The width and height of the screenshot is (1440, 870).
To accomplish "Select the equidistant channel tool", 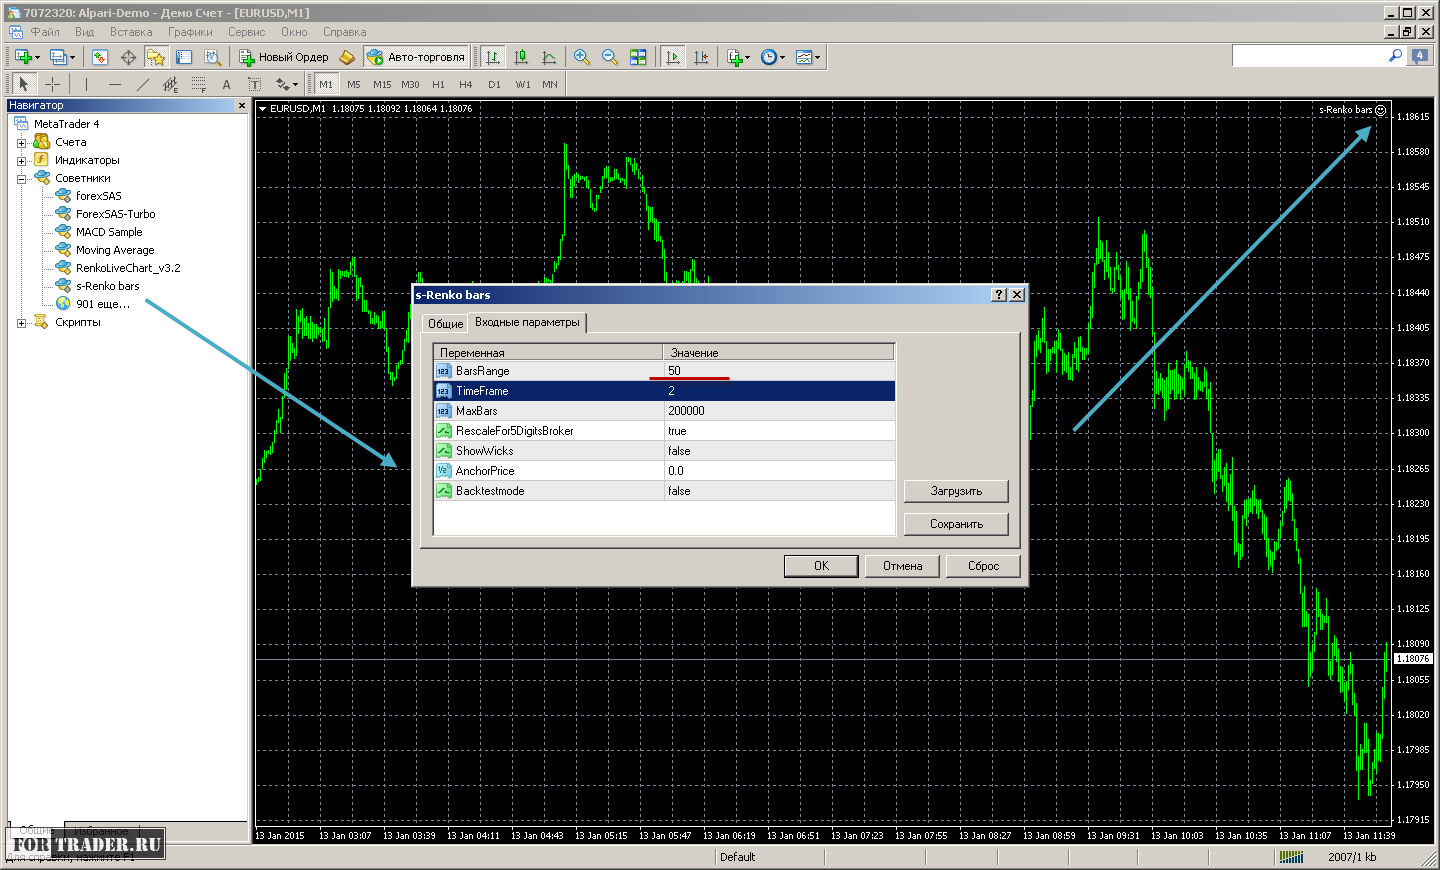I will tap(170, 84).
